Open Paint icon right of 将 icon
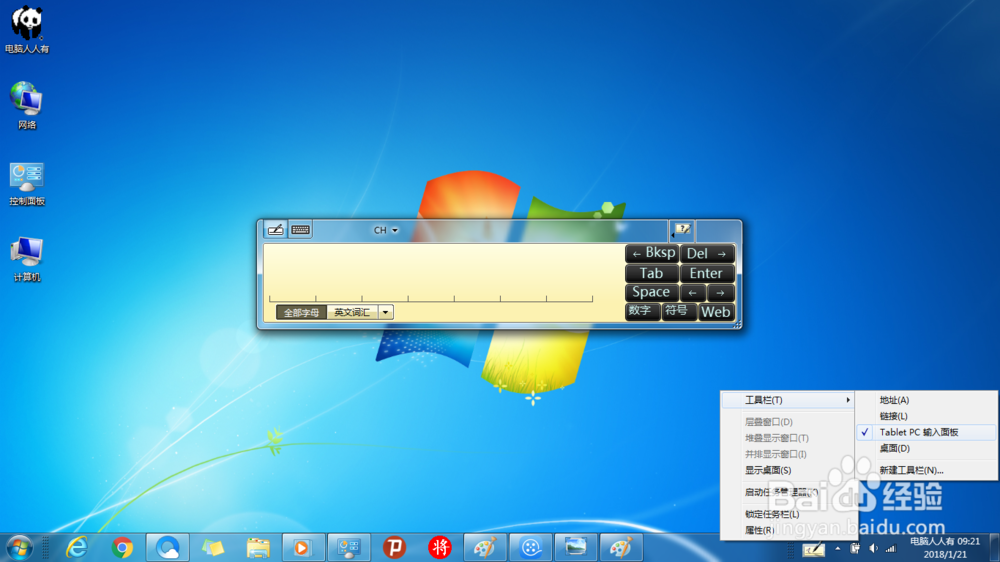The height and width of the screenshot is (562, 1000). 485,548
